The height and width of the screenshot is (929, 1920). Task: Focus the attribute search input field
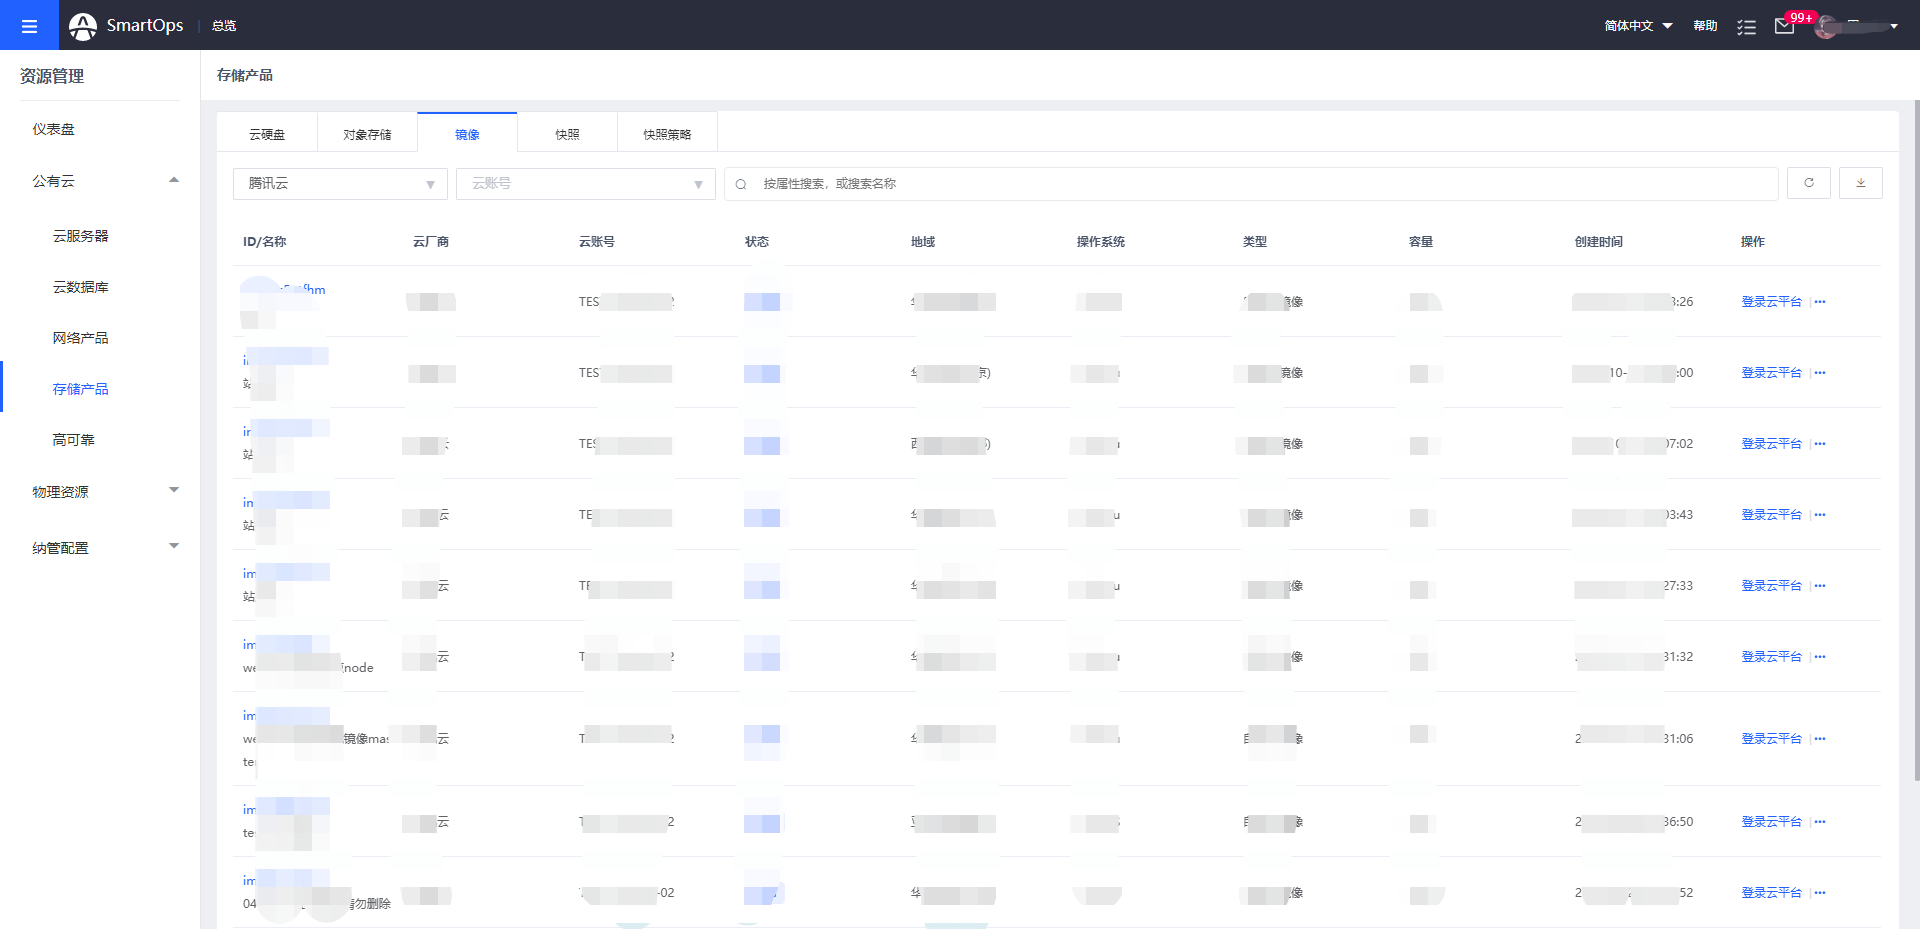click(x=1251, y=184)
